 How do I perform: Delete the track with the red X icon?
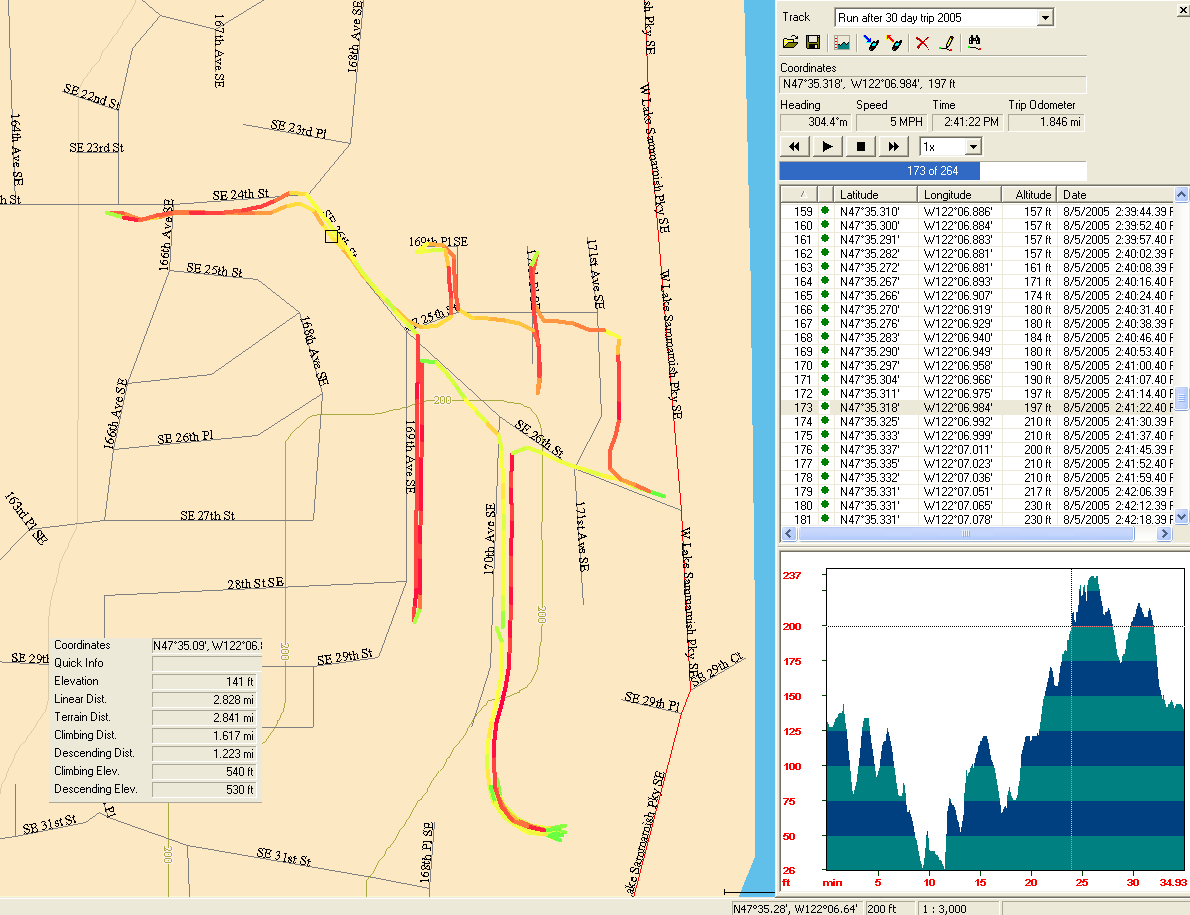(x=922, y=43)
